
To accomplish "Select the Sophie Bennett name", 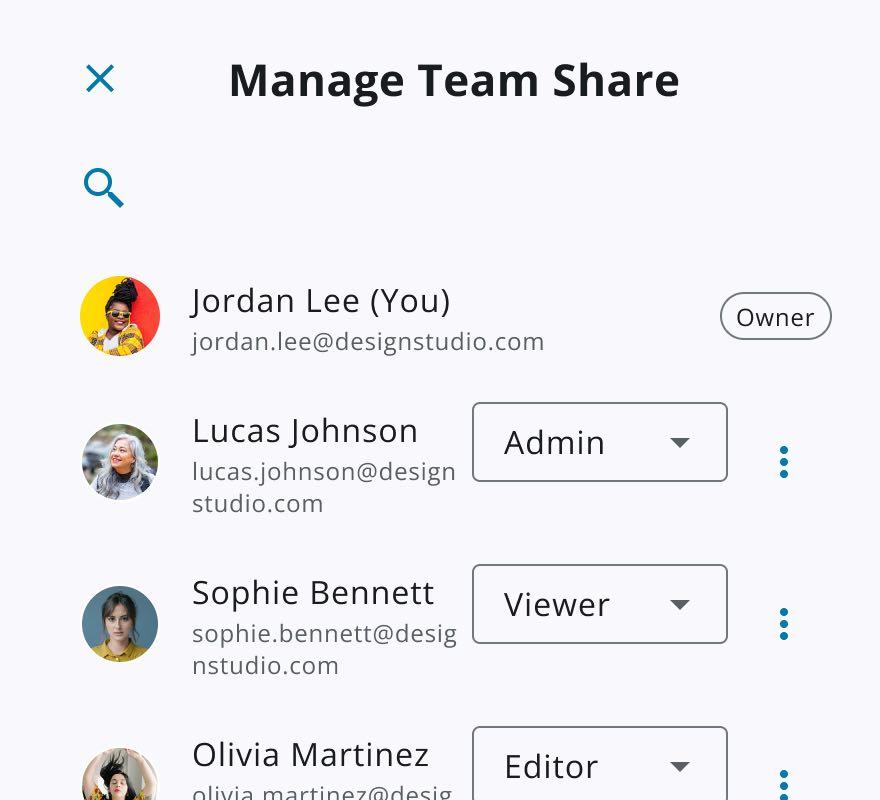I will pyautogui.click(x=313, y=593).
